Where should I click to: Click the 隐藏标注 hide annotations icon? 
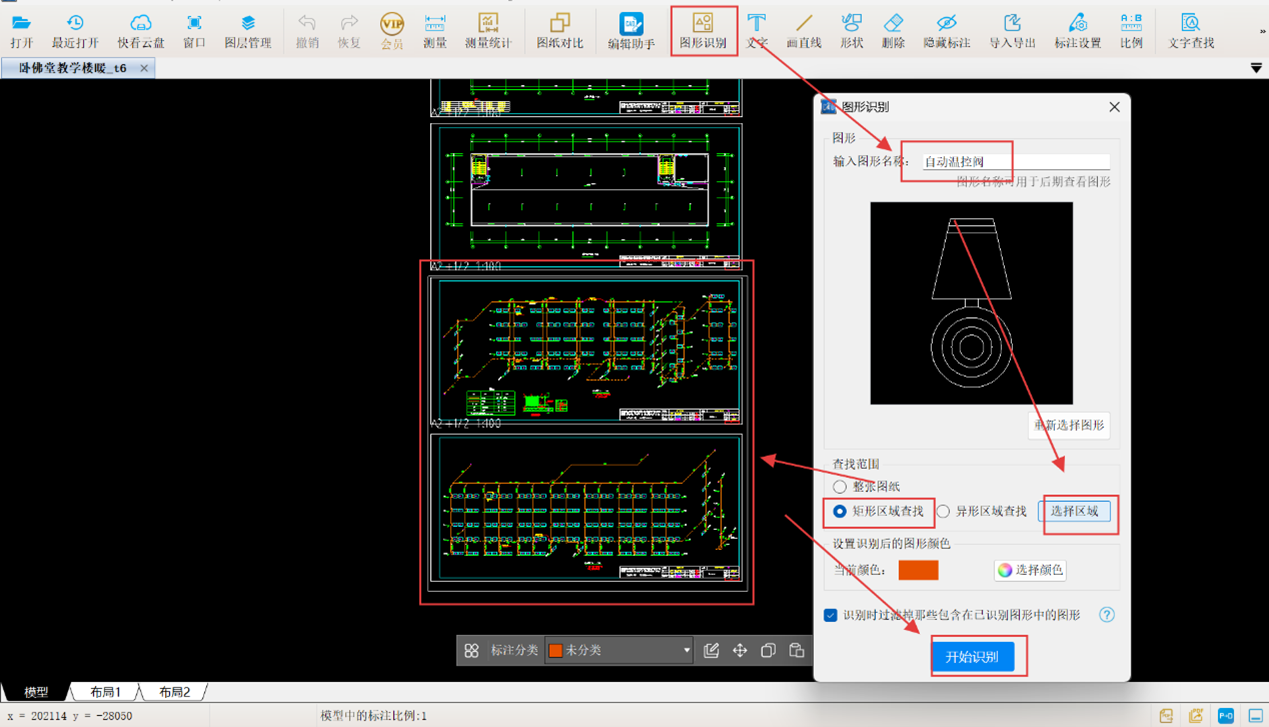(x=946, y=30)
